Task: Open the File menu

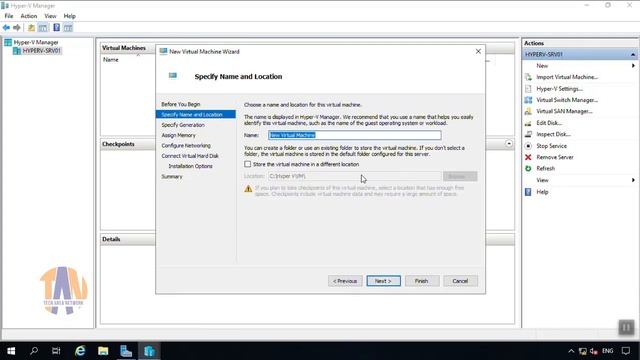Action: (9, 16)
